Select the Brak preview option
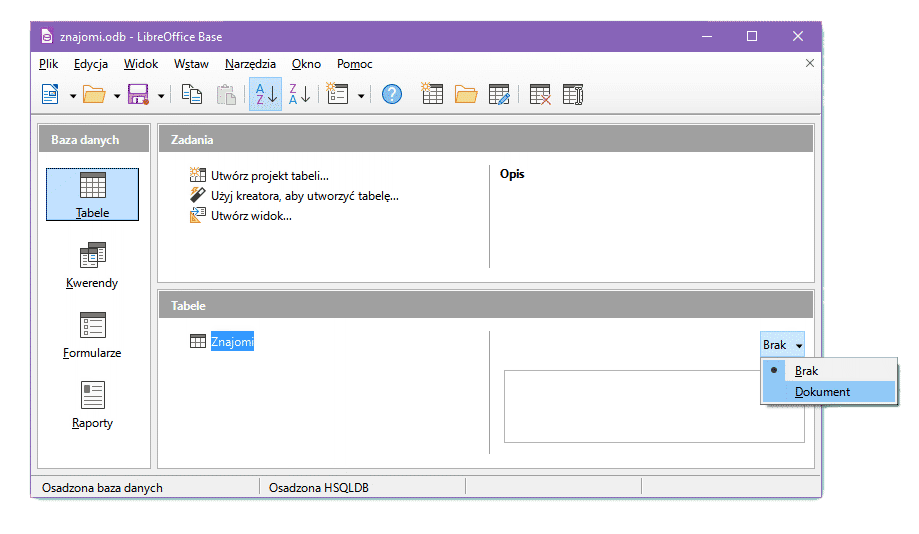Screen dimensions: 919x534 pos(806,371)
